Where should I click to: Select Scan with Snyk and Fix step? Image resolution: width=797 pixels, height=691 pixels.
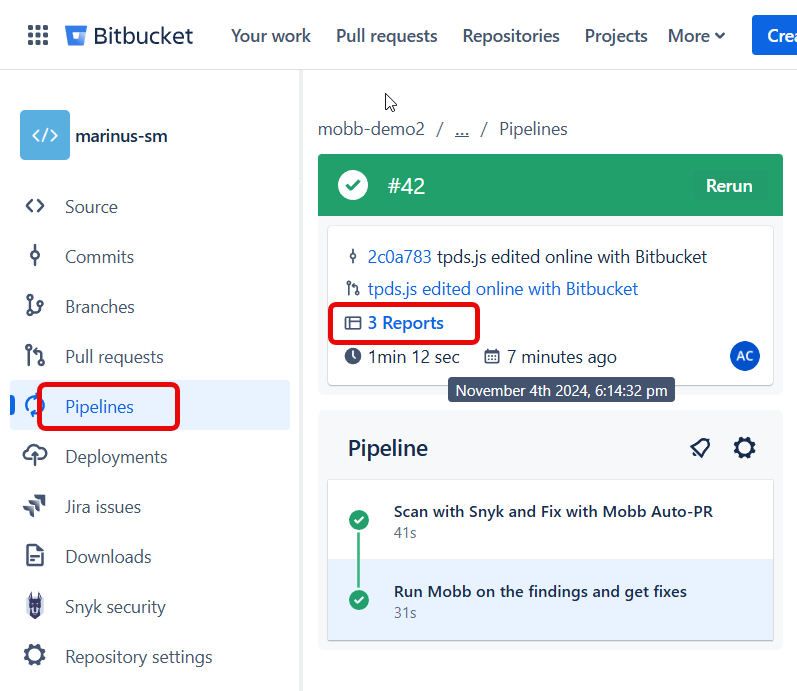(553, 512)
